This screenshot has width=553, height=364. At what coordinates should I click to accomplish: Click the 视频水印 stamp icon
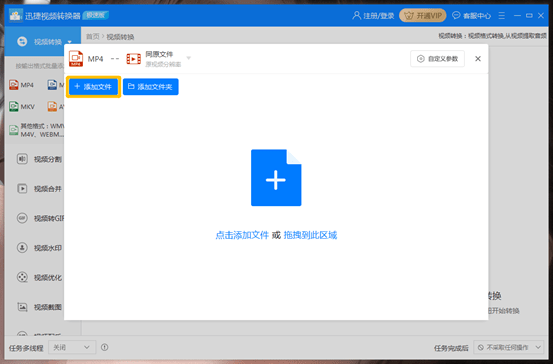point(22,248)
